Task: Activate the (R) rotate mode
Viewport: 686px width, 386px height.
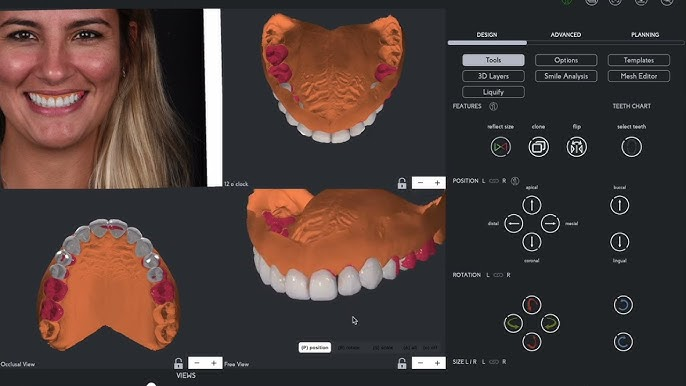Action: 349,347
